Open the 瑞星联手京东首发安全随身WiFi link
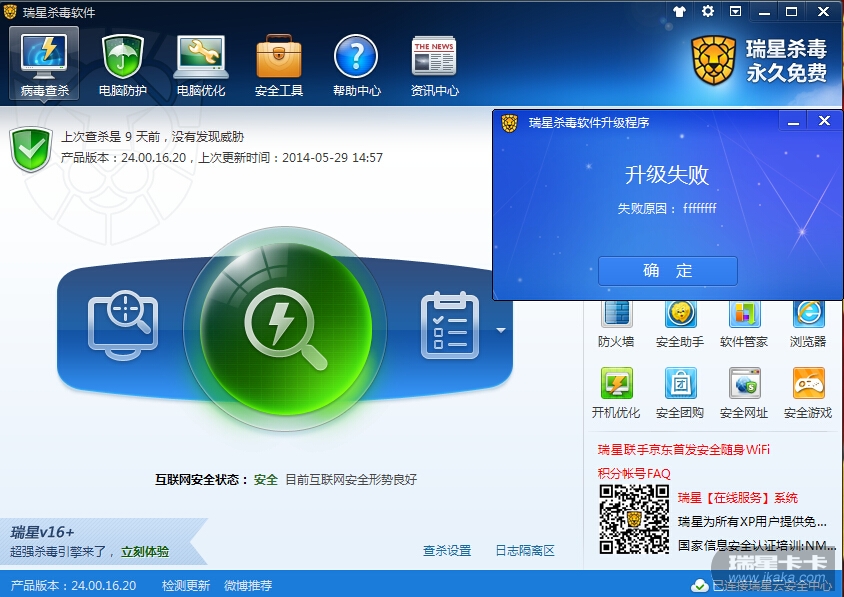Viewport: 844px width, 597px height. [x=684, y=449]
